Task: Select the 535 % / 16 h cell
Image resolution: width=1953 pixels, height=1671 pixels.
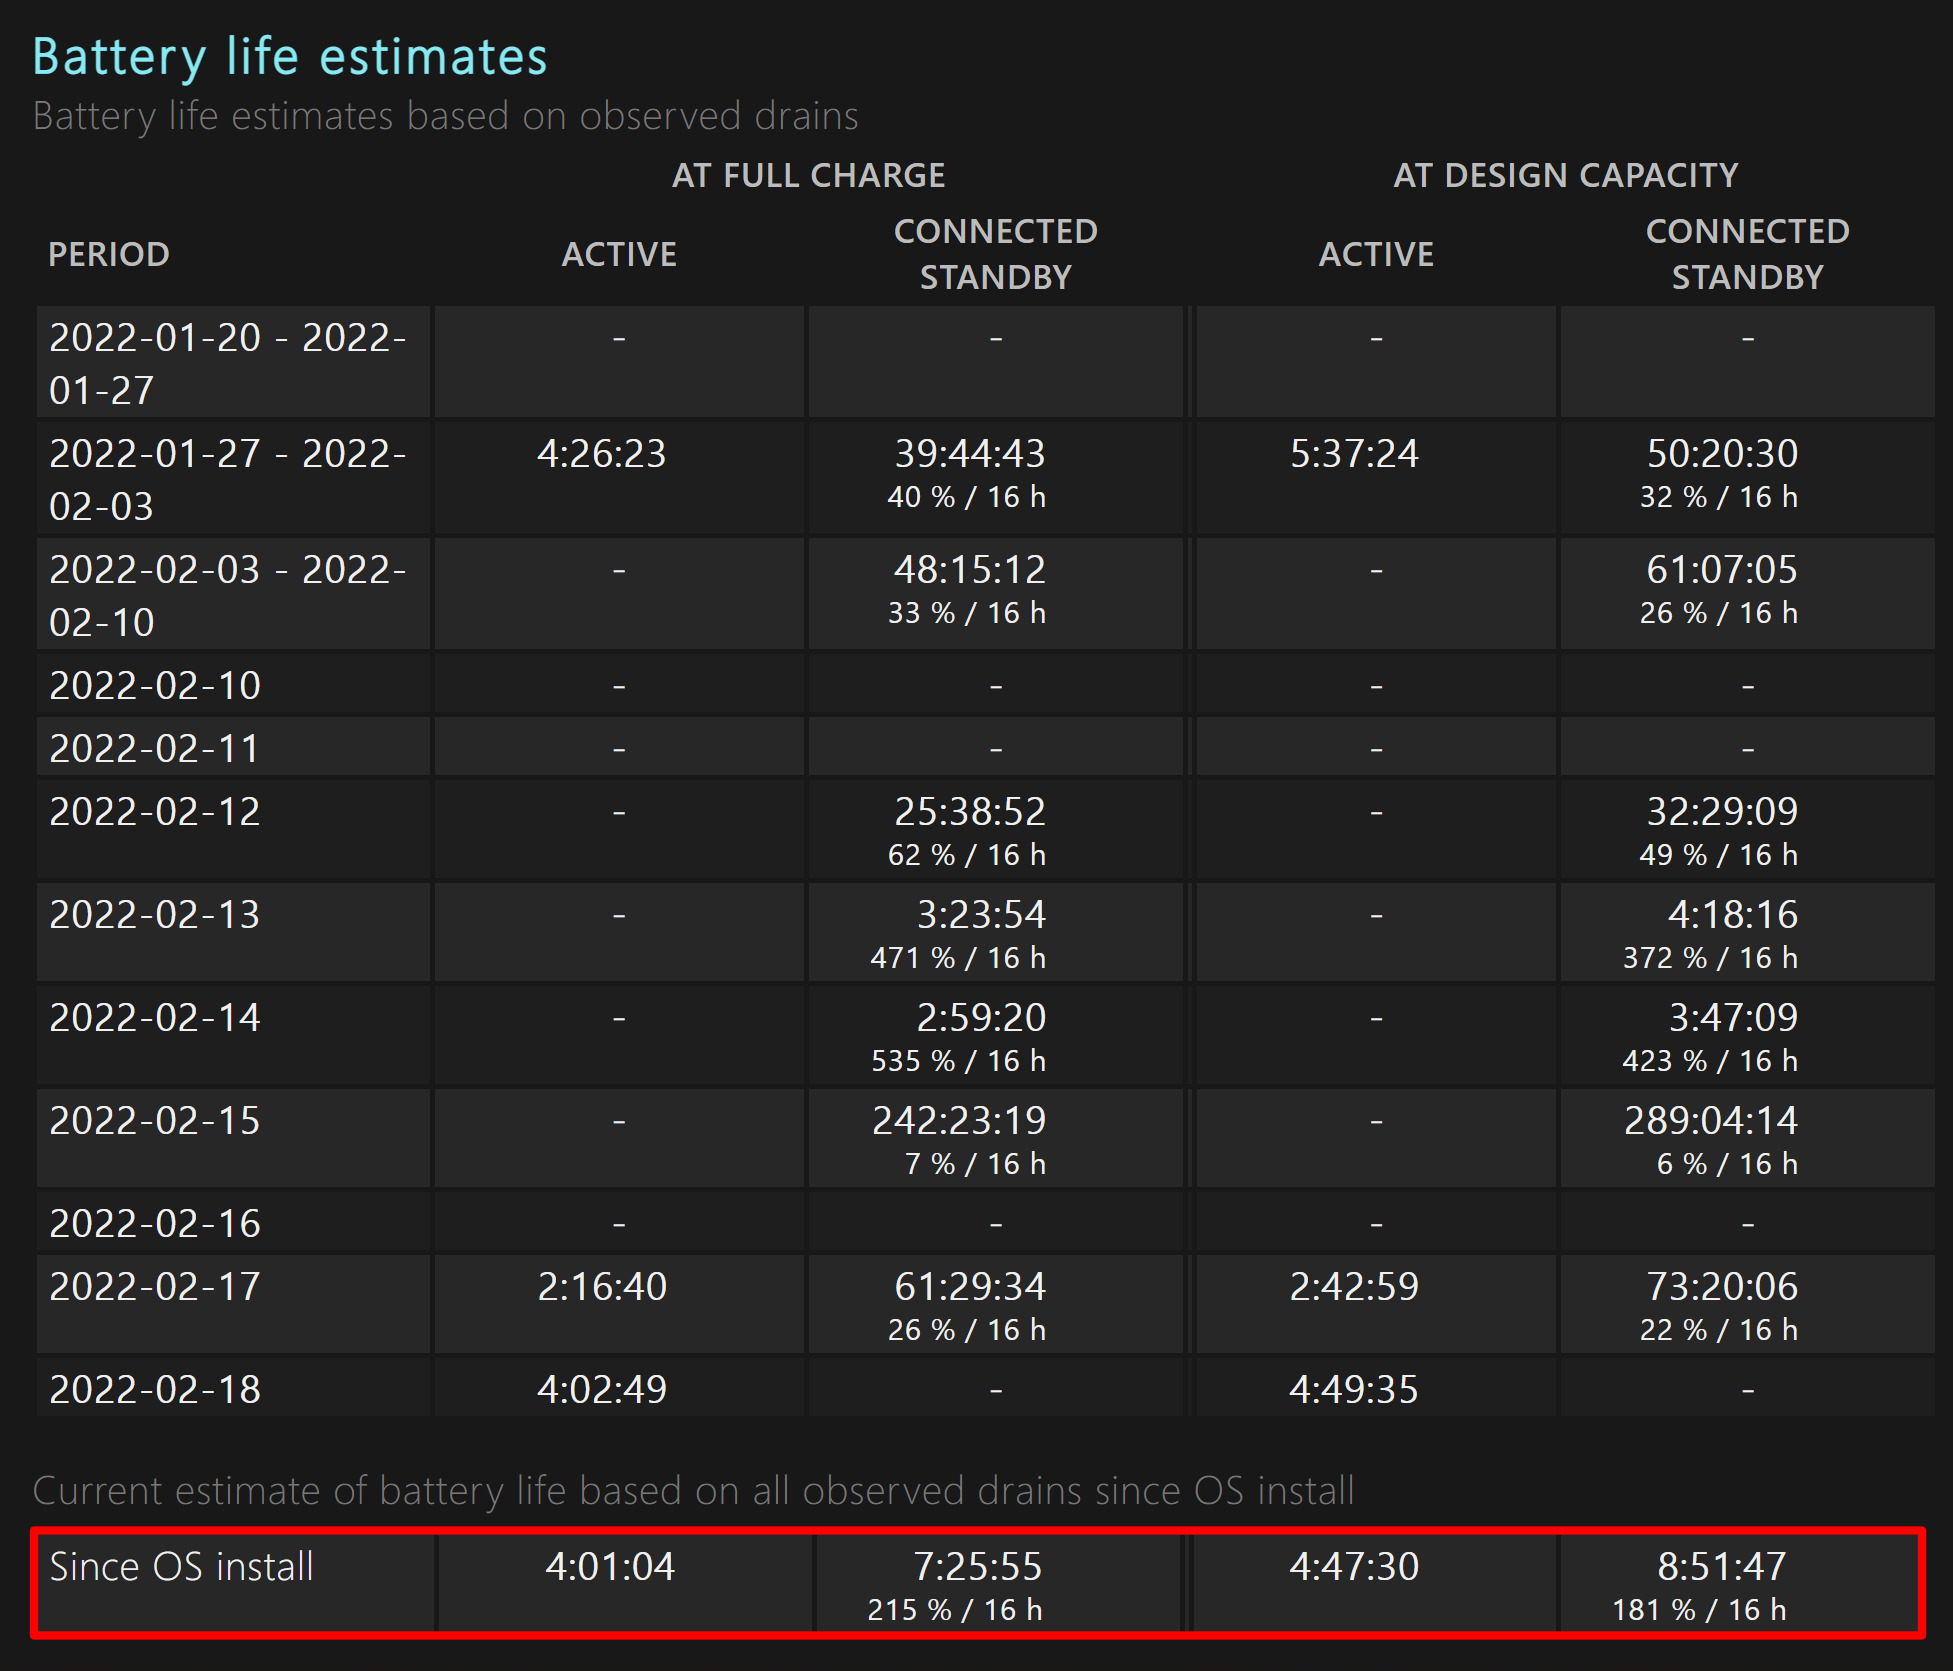Action: point(995,1035)
